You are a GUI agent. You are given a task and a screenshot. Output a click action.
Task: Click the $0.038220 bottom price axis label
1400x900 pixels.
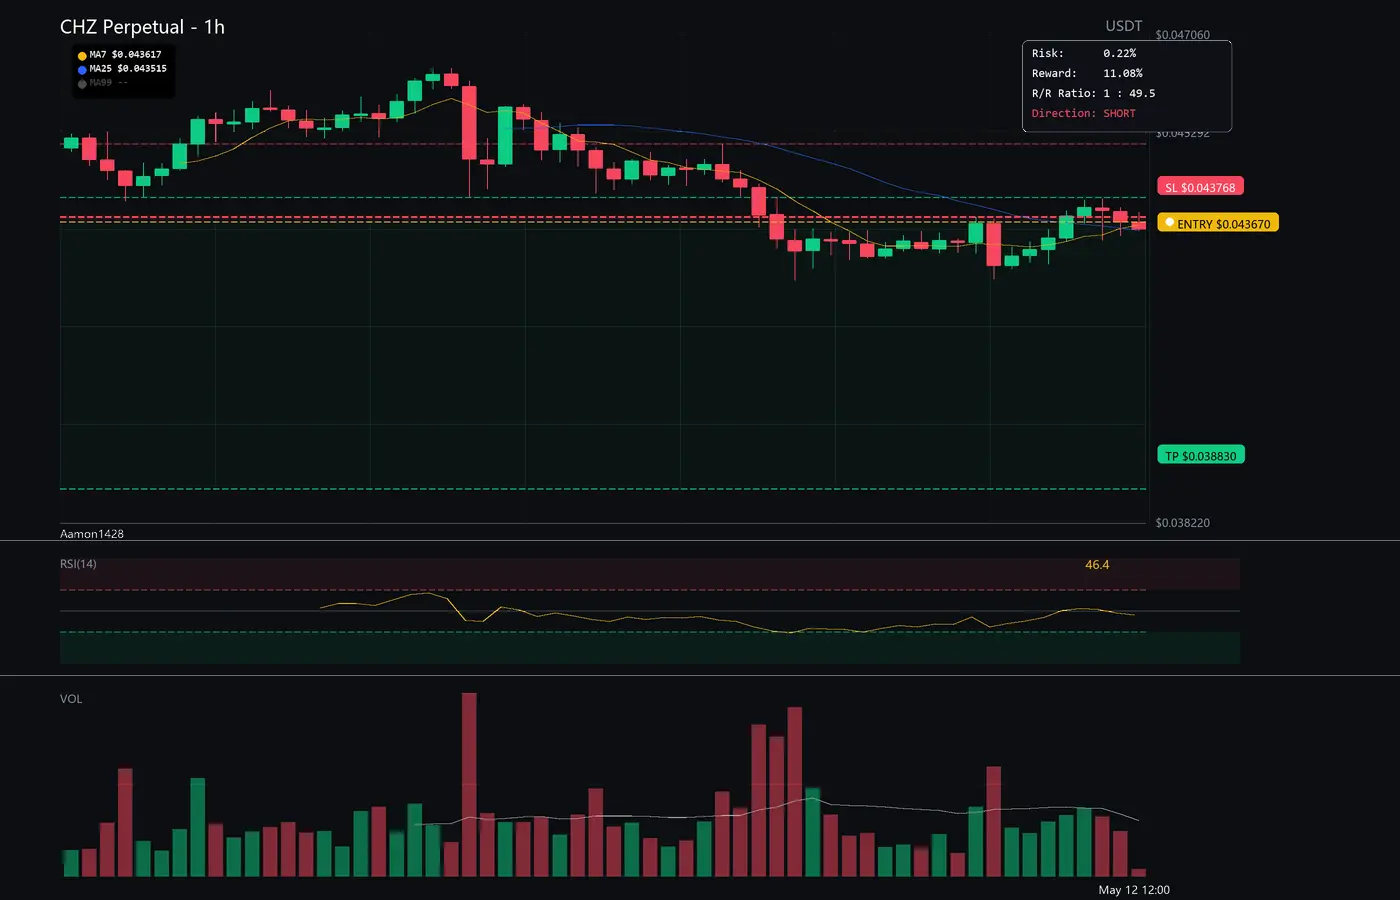point(1182,523)
